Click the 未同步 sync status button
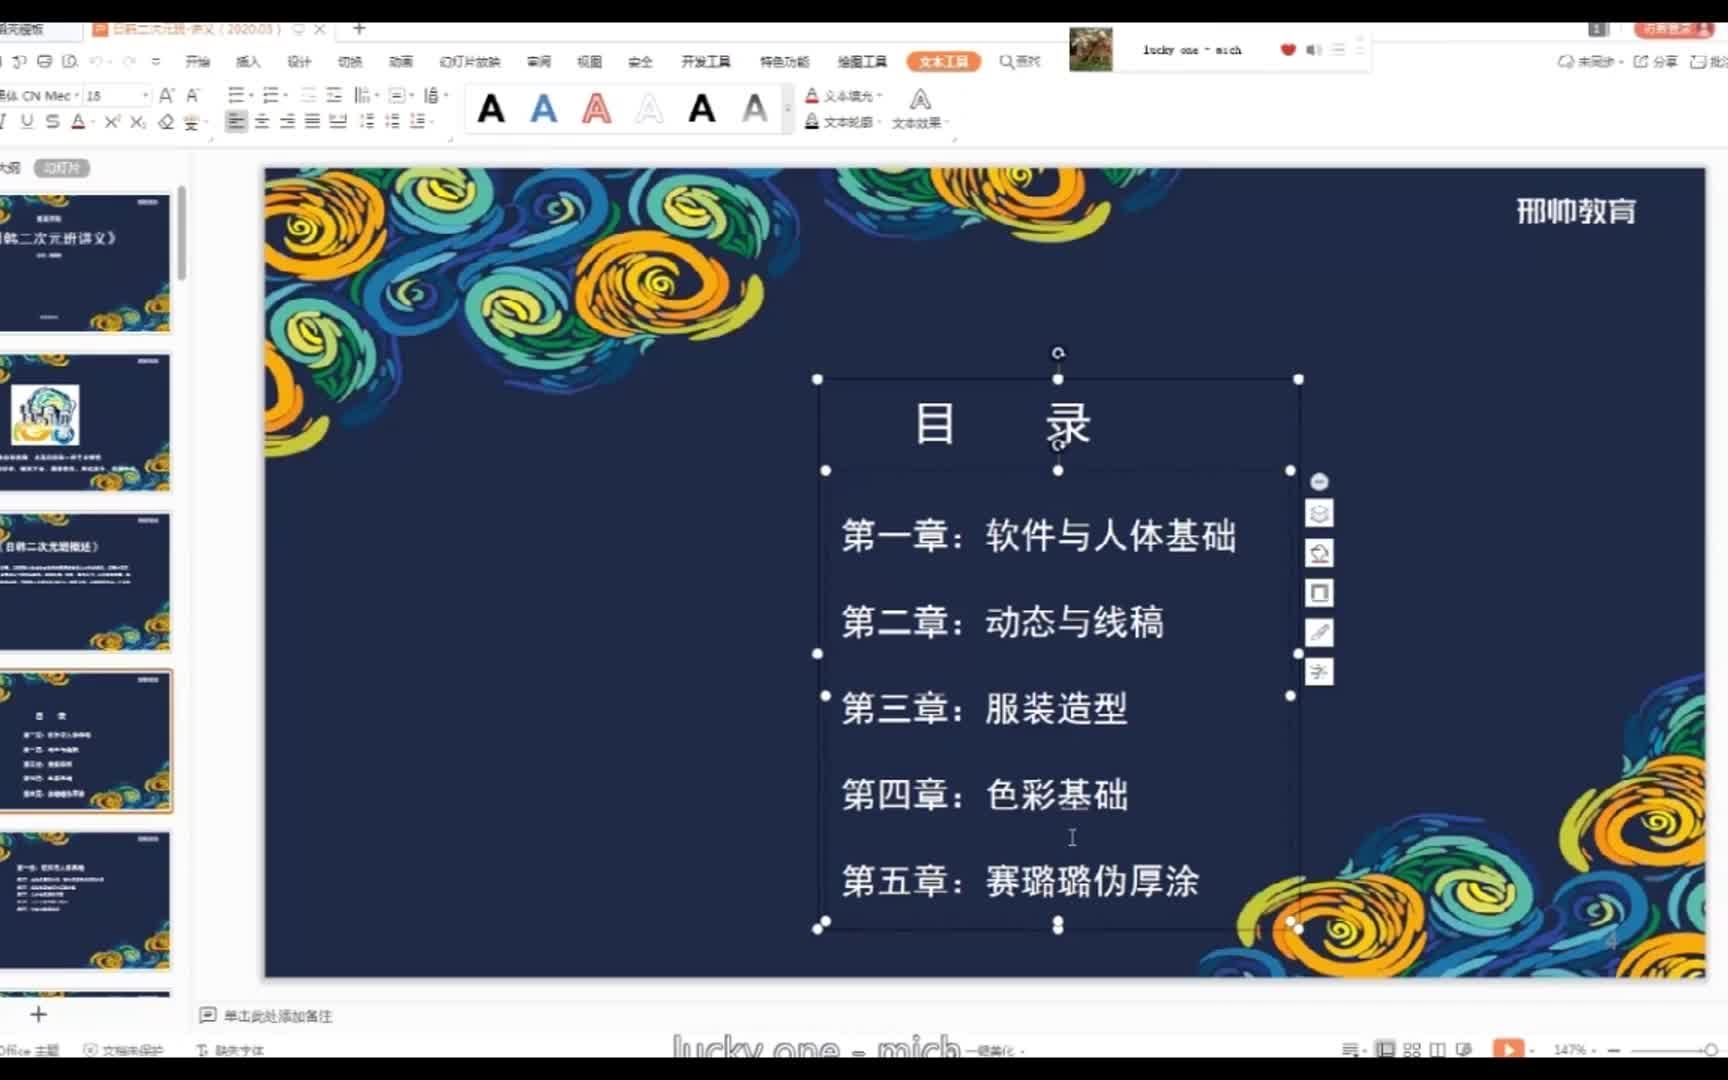1728x1080 pixels. click(1589, 62)
